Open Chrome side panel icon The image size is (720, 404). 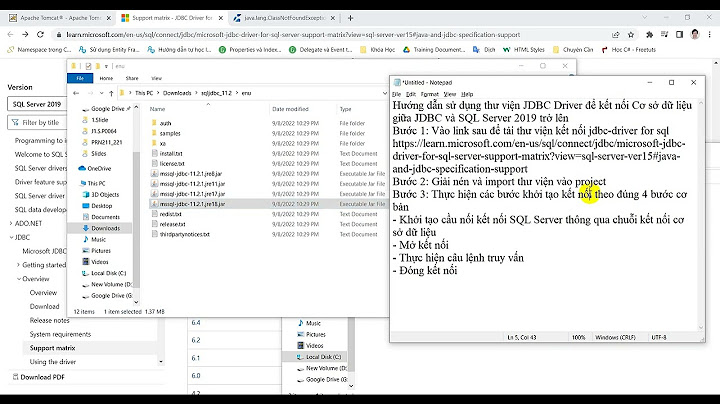(x=680, y=34)
